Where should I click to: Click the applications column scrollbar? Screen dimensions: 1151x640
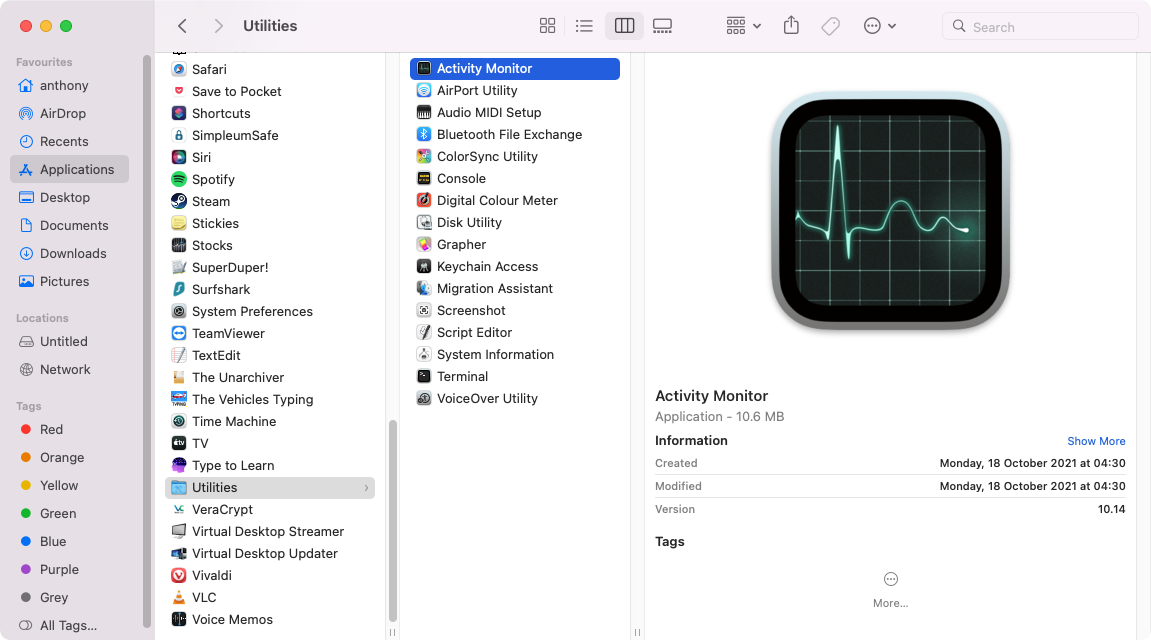click(x=393, y=521)
